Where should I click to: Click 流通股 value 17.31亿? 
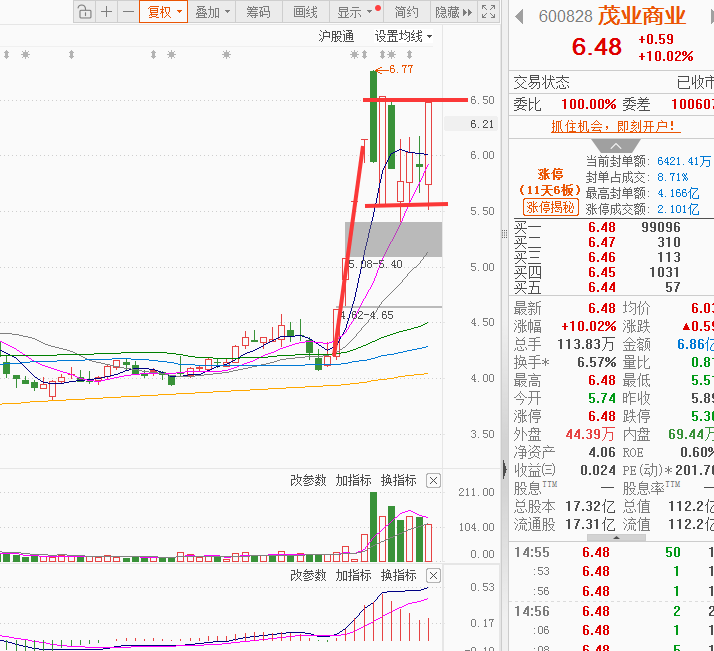(590, 524)
